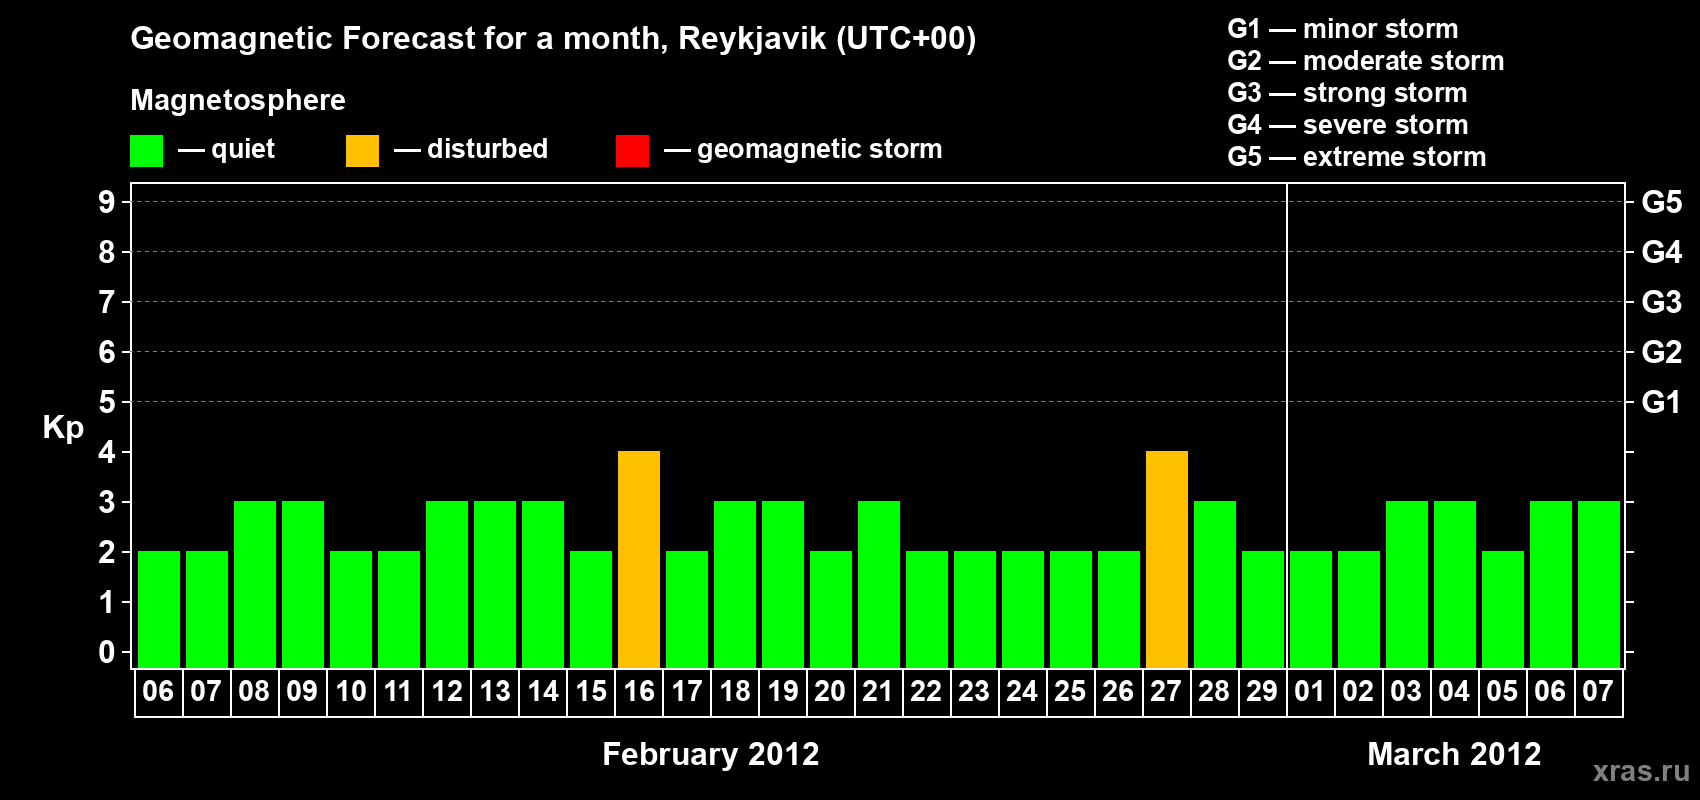The width and height of the screenshot is (1700, 800).
Task: Click the y-axis value 4
Action: point(107,452)
